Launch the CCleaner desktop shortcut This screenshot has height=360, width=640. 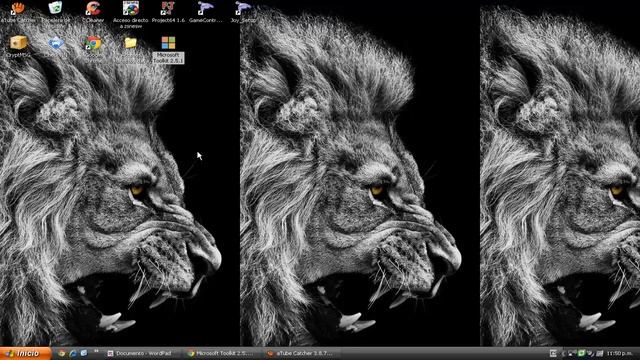[93, 11]
